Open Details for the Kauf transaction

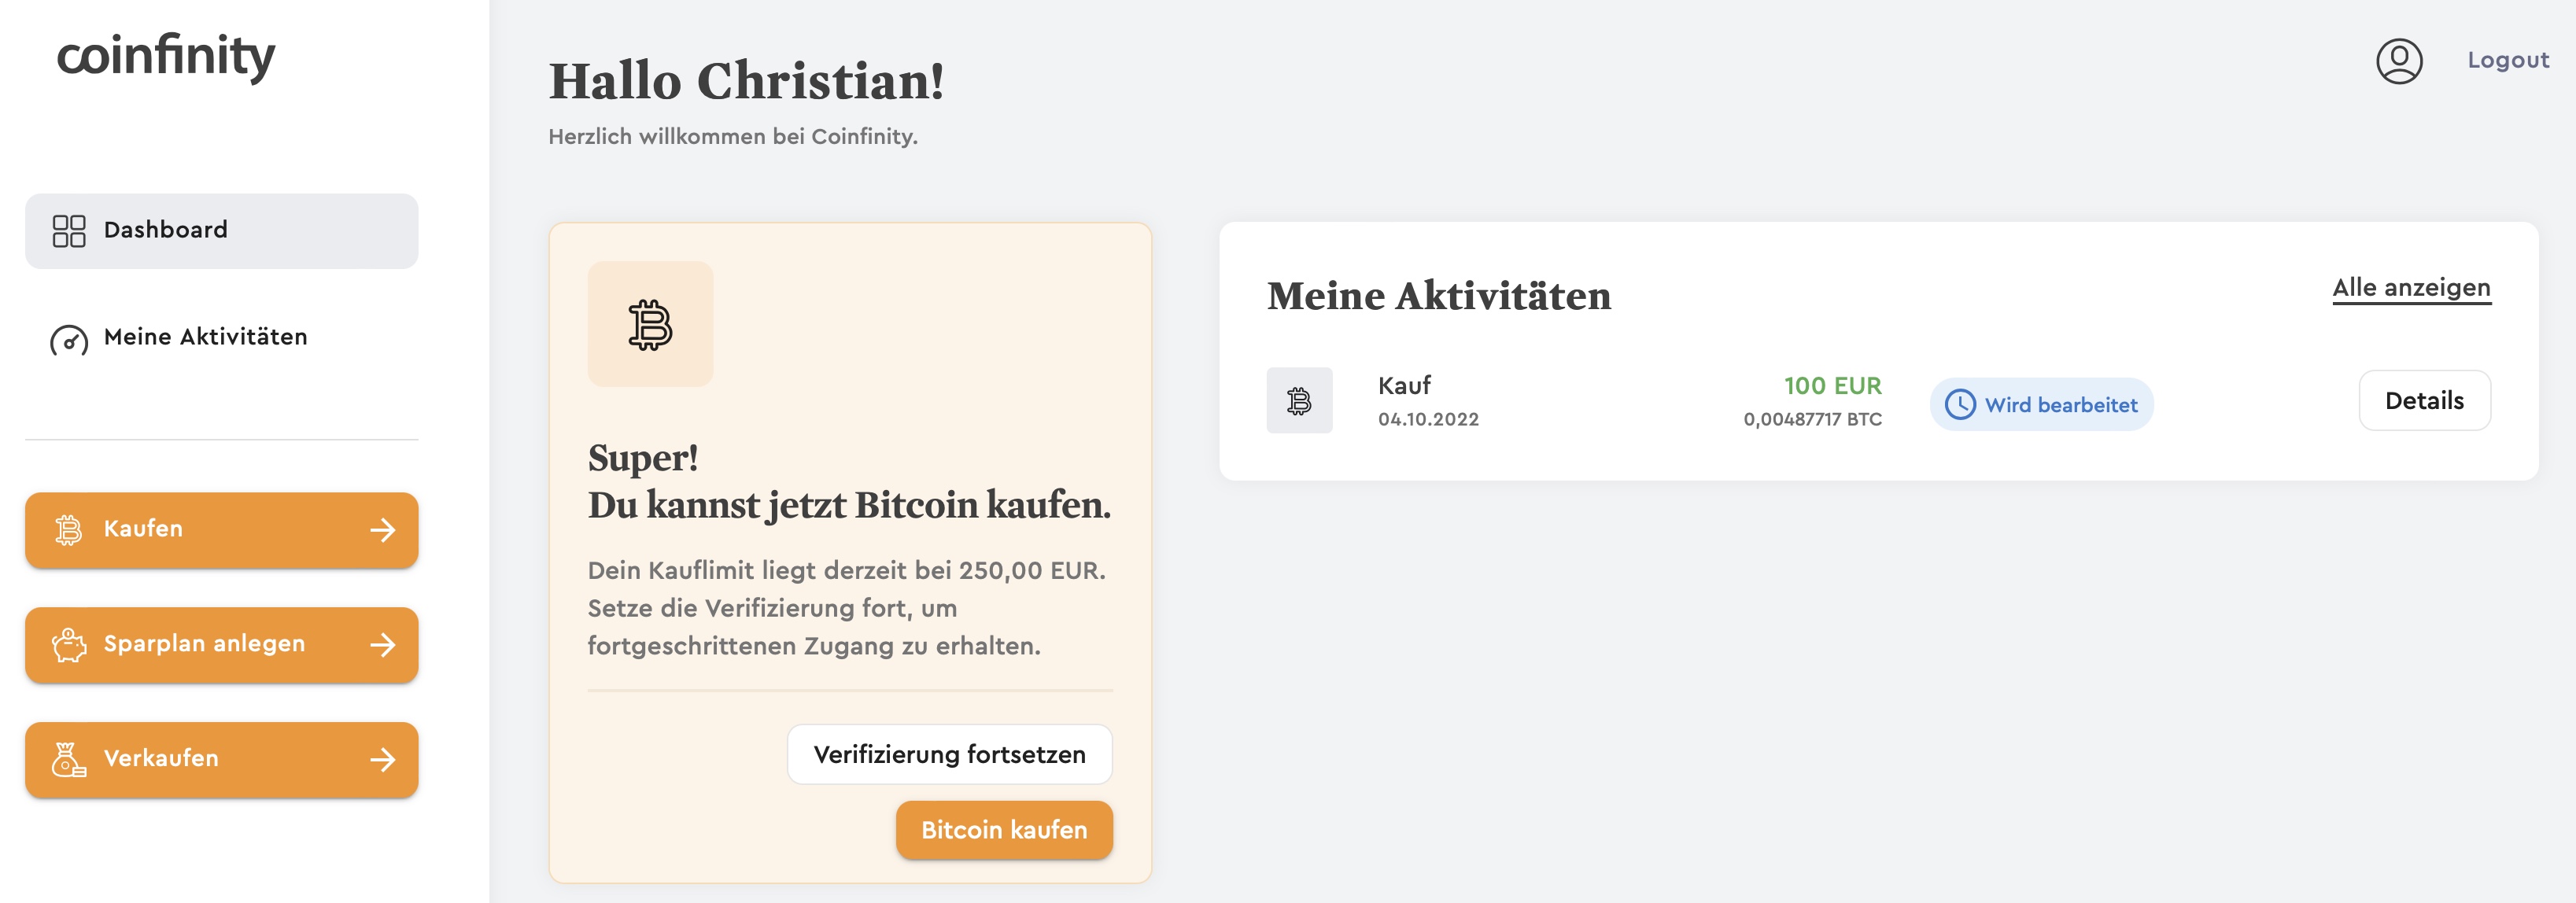tap(2423, 401)
